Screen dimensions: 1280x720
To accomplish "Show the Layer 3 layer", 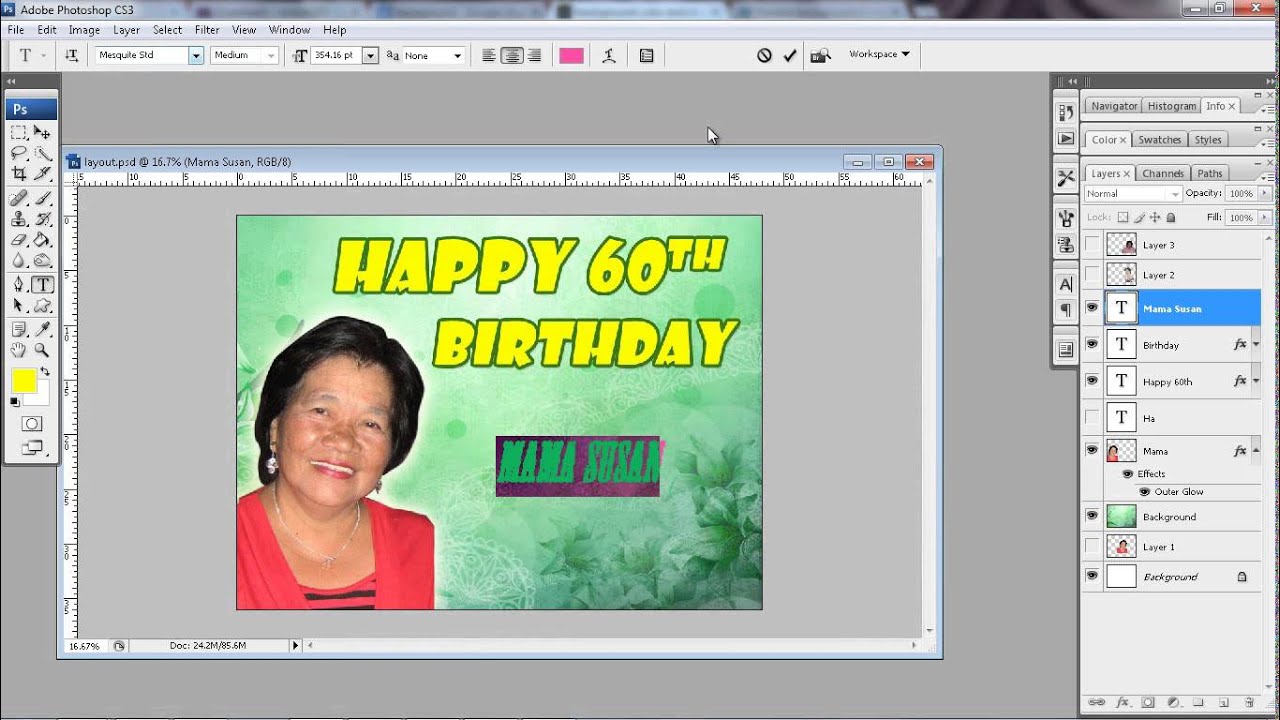I will click(1092, 244).
